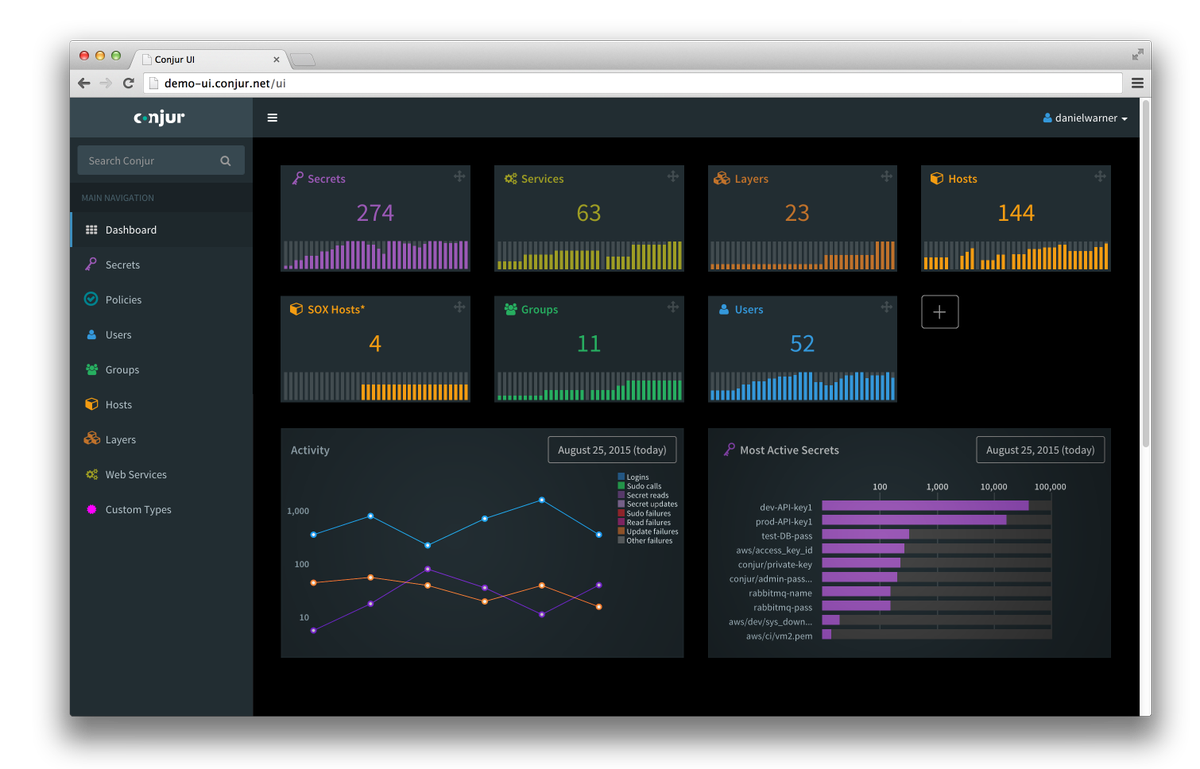Open Activity date picker August 25, 2015
The image size is (1200, 769).
coord(612,450)
